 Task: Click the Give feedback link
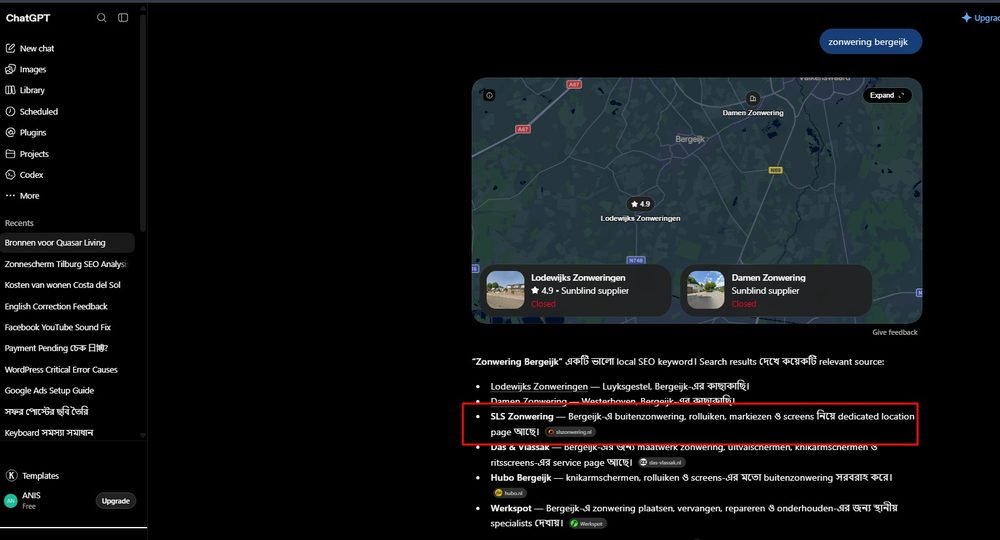pyautogui.click(x=895, y=332)
